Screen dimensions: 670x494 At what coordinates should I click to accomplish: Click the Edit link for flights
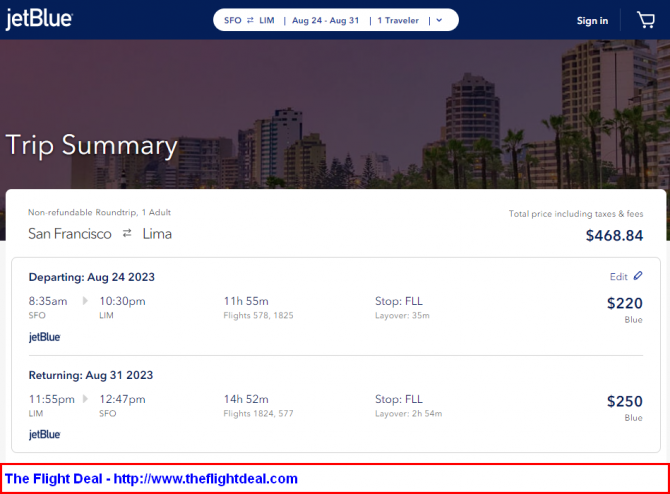618,276
